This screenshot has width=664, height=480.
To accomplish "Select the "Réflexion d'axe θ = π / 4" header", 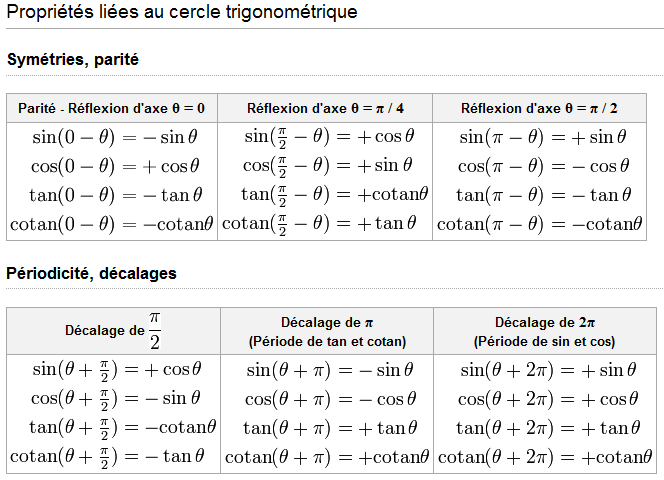I will 325,108.
